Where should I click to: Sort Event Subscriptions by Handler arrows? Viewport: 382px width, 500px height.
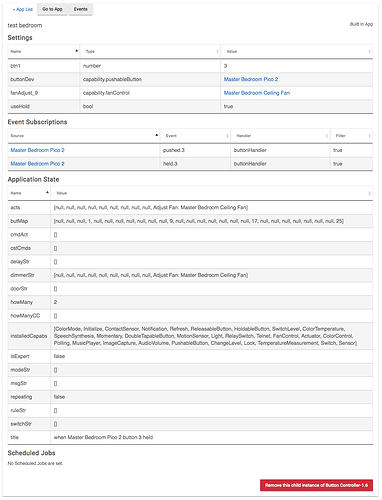click(327, 136)
